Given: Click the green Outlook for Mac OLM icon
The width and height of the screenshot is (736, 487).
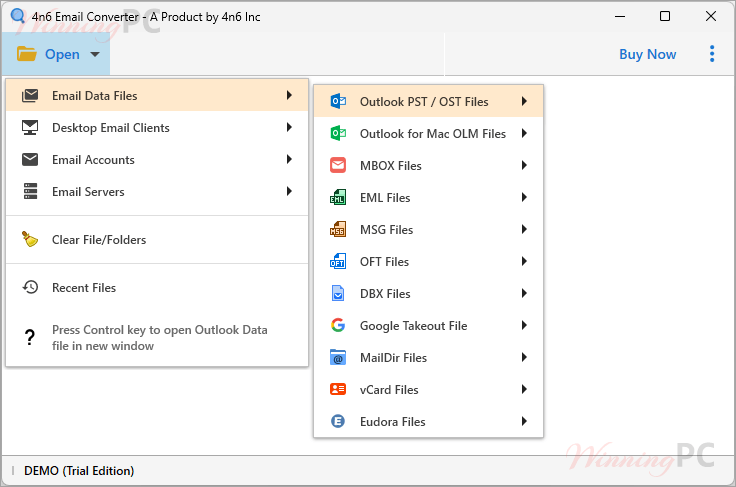Looking at the screenshot, I should [338, 133].
